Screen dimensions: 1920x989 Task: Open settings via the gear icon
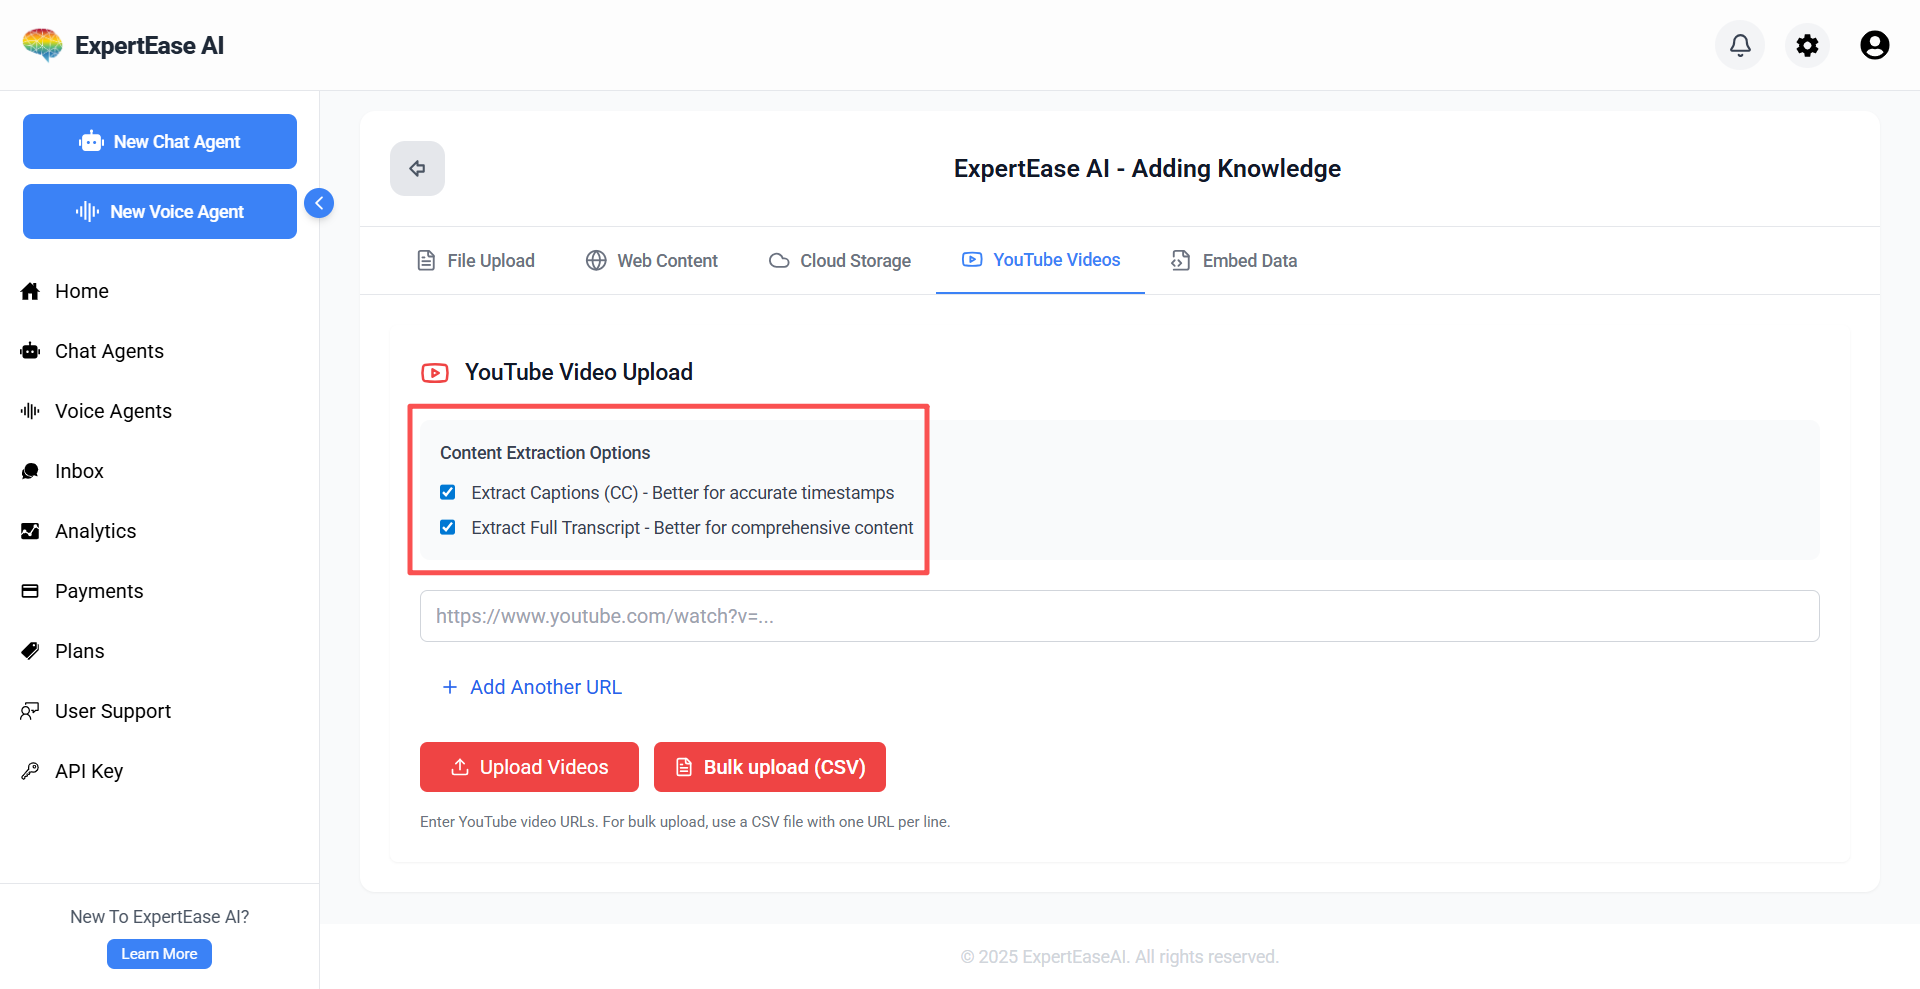(1807, 45)
